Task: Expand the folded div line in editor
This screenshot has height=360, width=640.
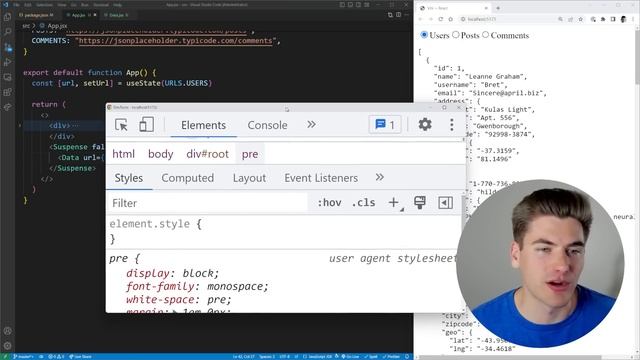Action: point(20,126)
